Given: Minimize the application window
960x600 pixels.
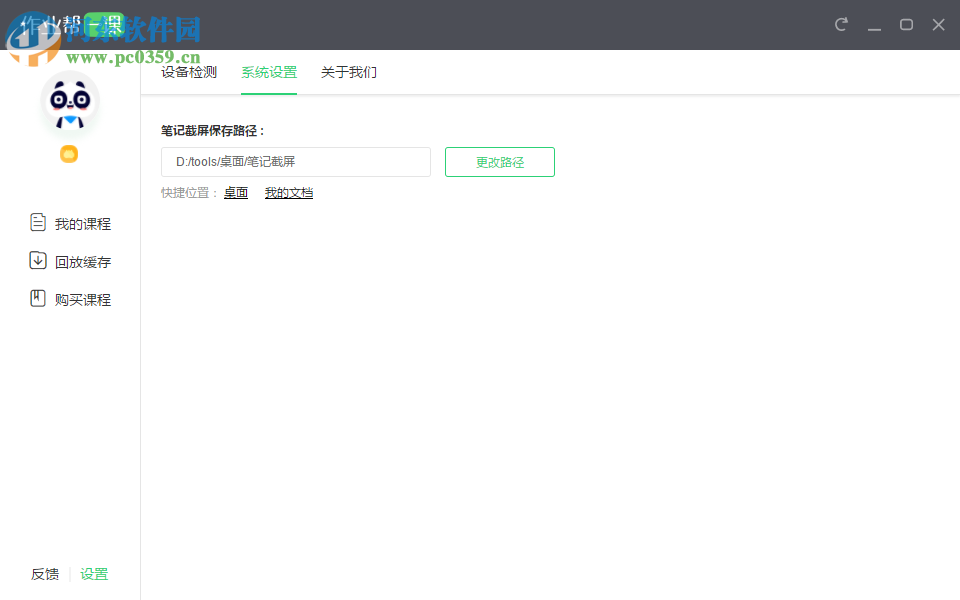Looking at the screenshot, I should (x=874, y=24).
